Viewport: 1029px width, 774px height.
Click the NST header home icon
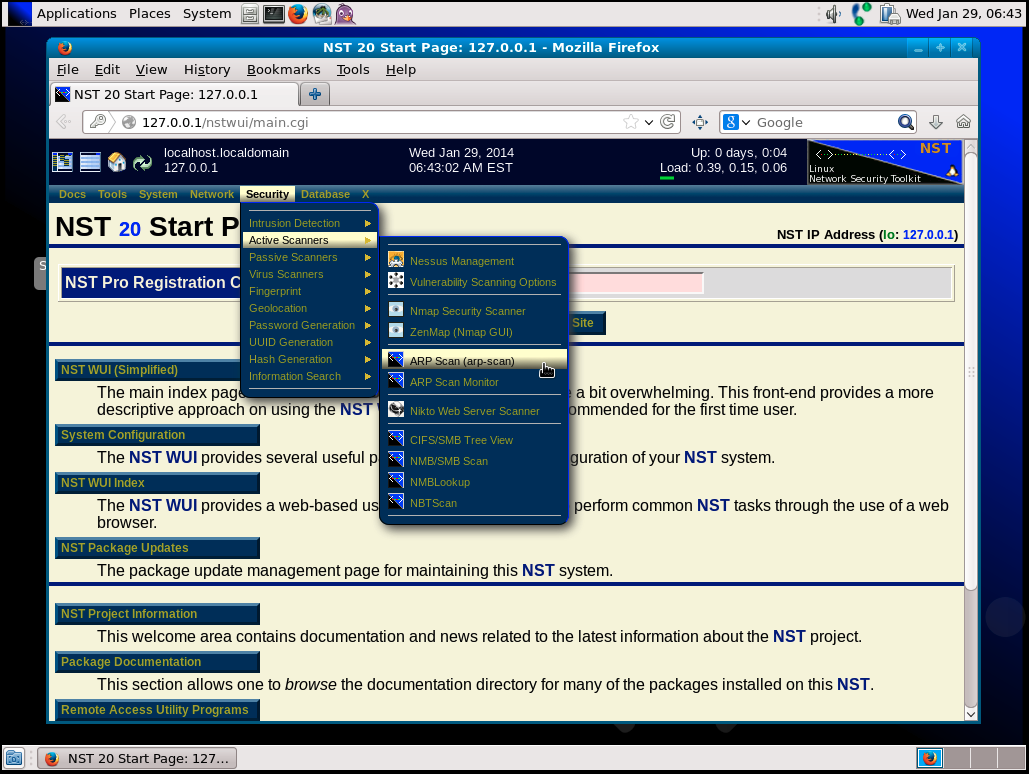pos(117,161)
